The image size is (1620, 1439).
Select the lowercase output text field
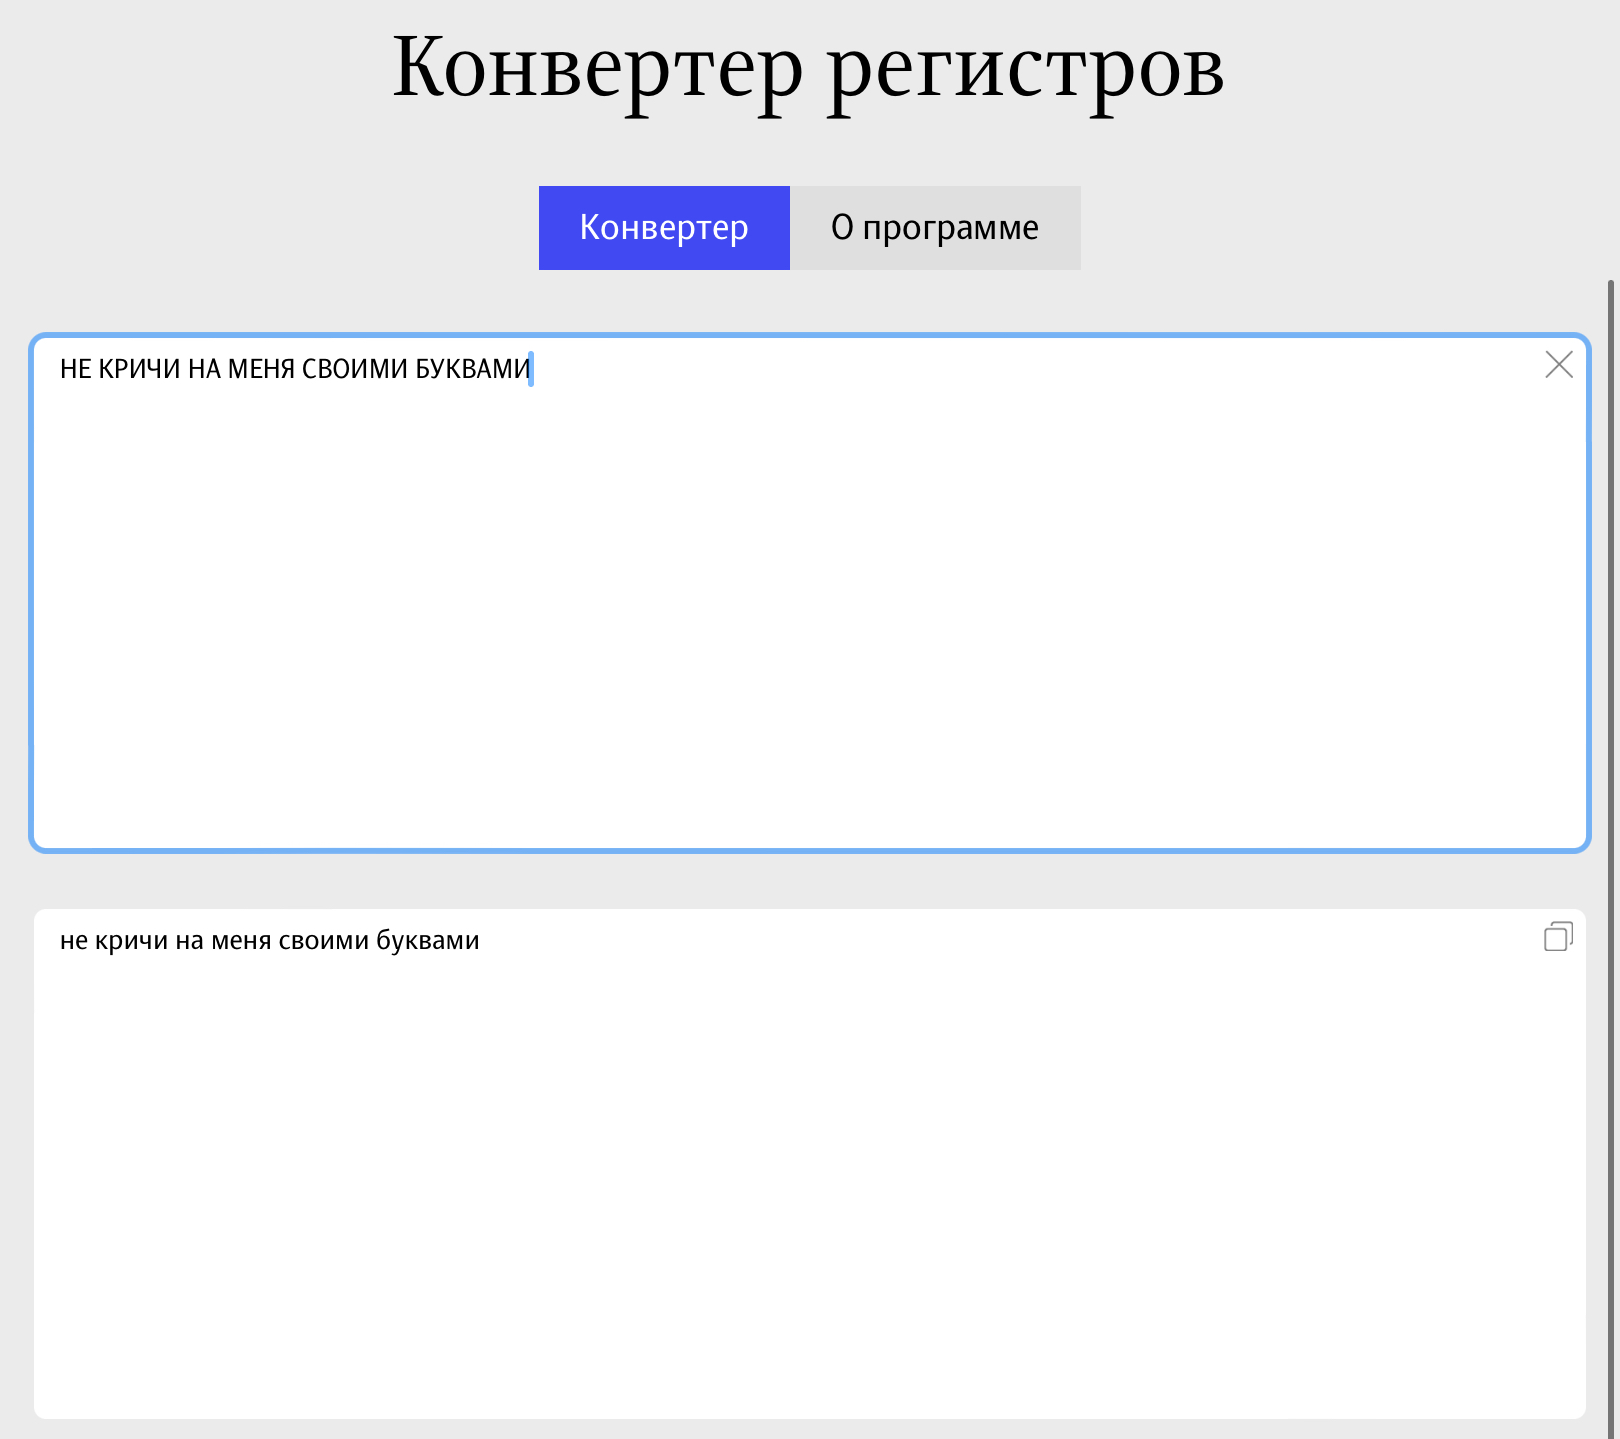[x=810, y=1164]
